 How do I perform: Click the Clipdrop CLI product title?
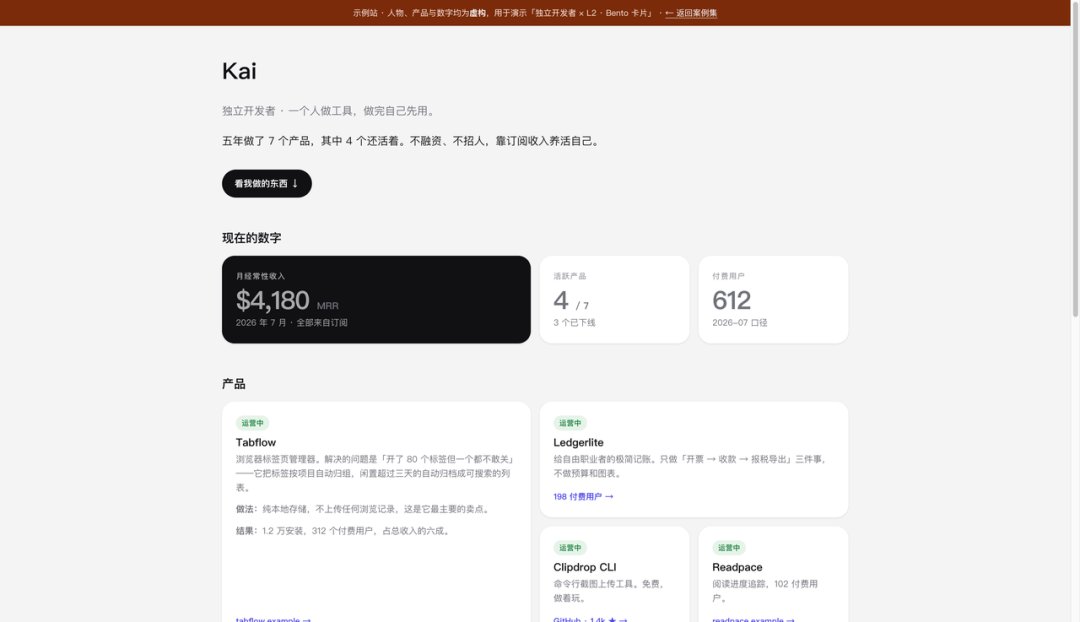click(584, 567)
